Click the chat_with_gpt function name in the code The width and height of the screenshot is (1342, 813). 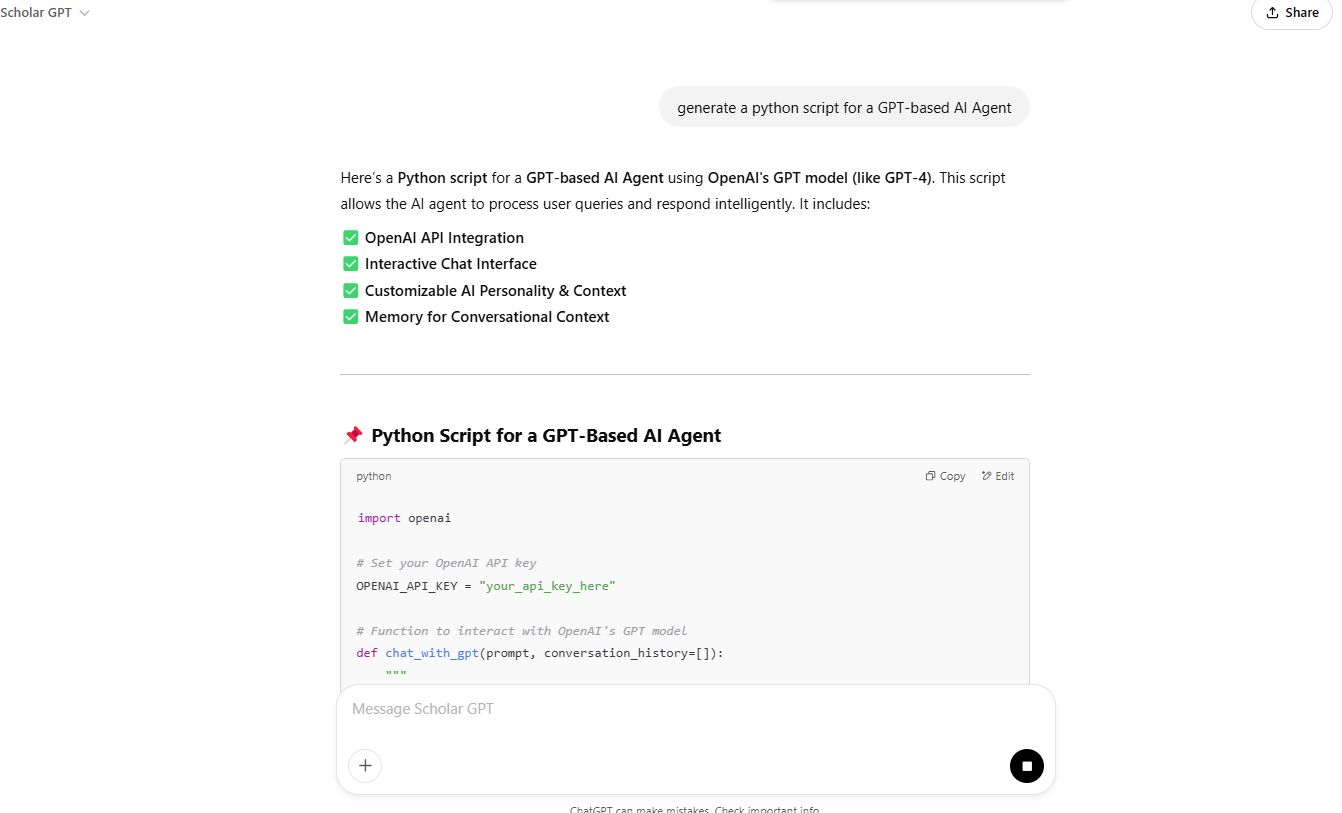[432, 653]
